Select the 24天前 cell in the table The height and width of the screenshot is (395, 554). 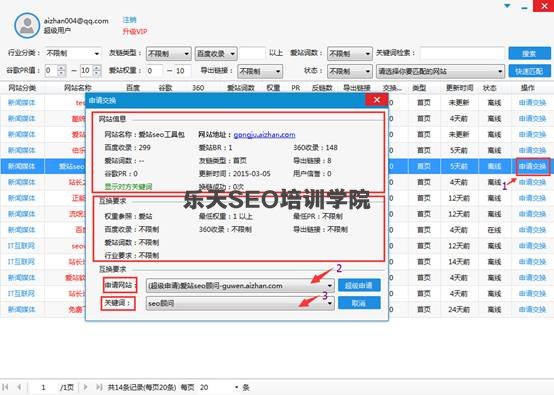click(459, 309)
